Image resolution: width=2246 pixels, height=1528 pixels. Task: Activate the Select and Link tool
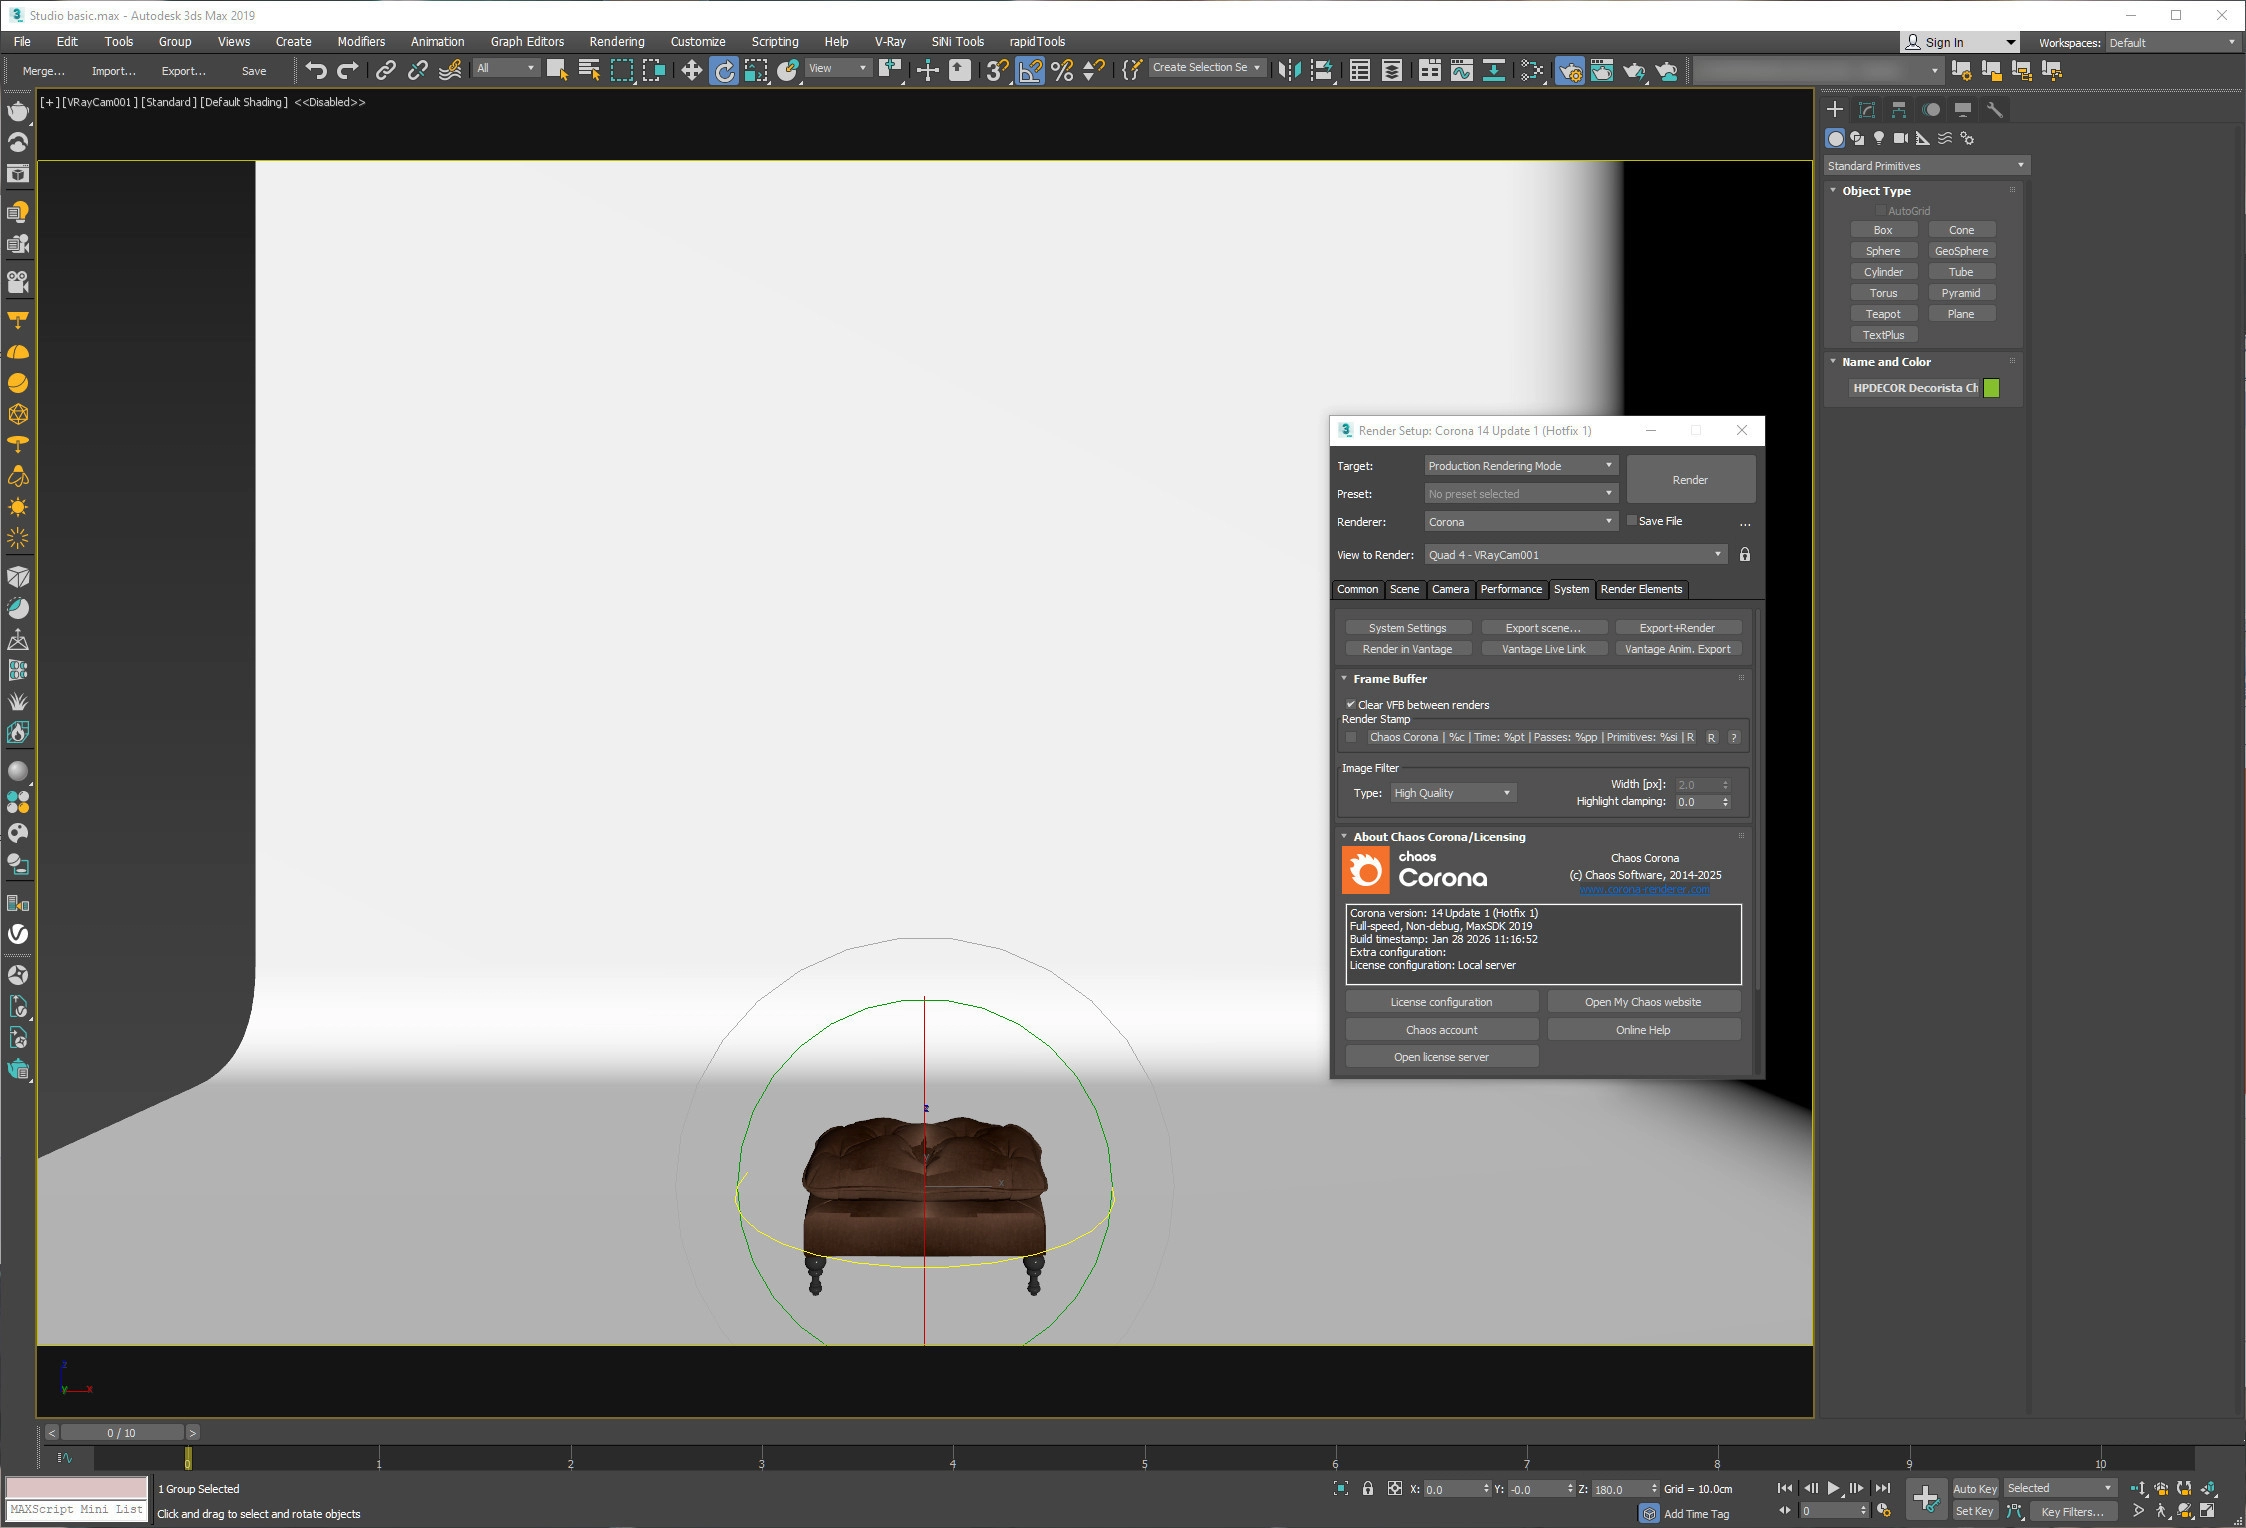pyautogui.click(x=385, y=70)
